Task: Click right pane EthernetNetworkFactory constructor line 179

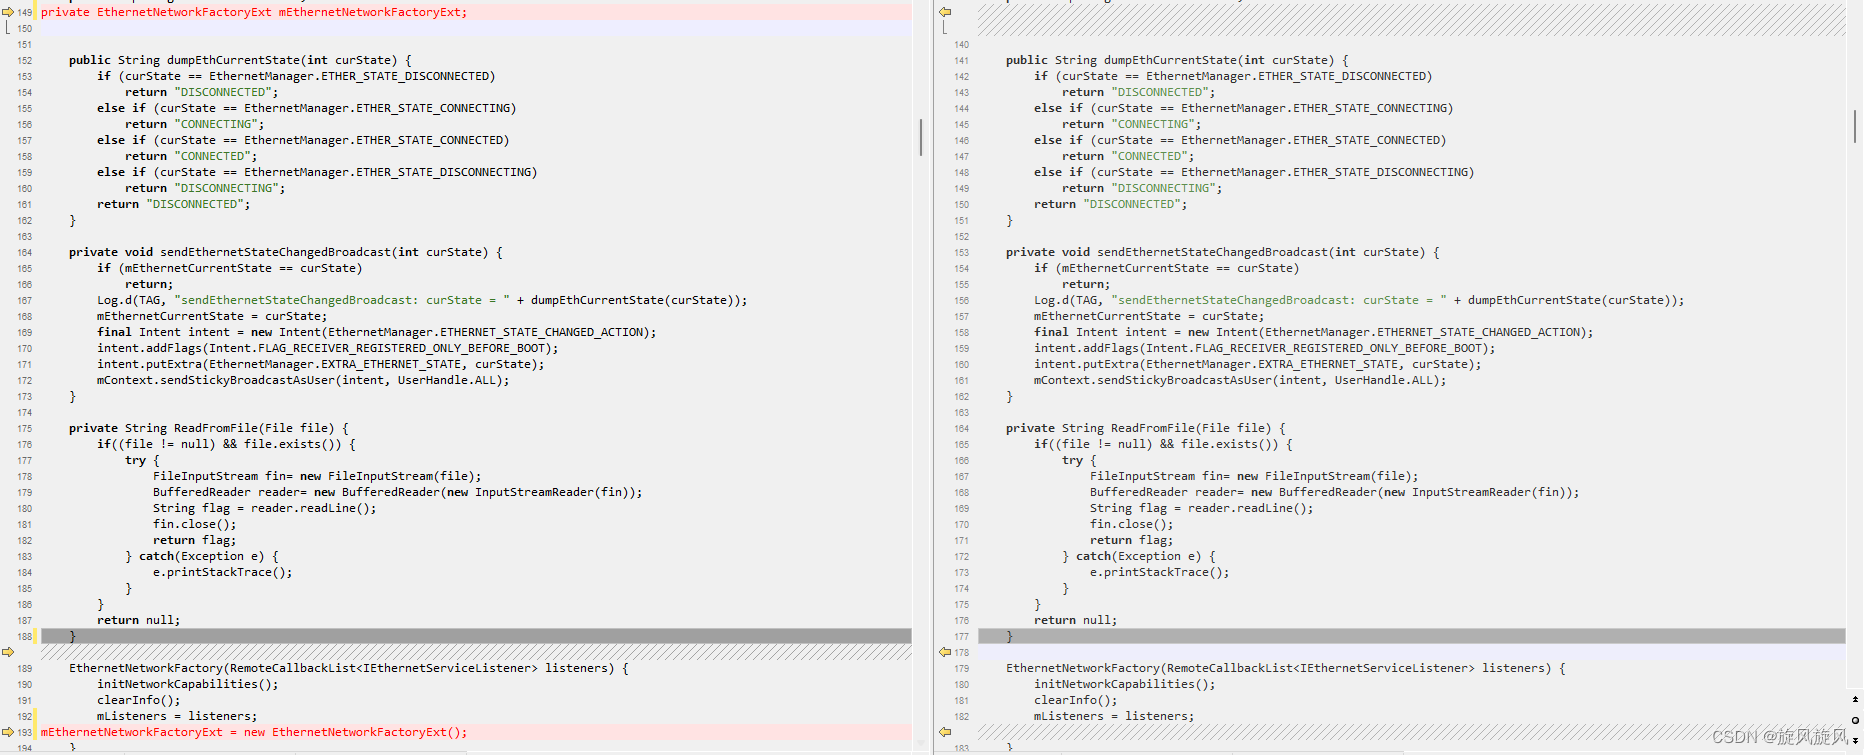Action: pos(1286,668)
